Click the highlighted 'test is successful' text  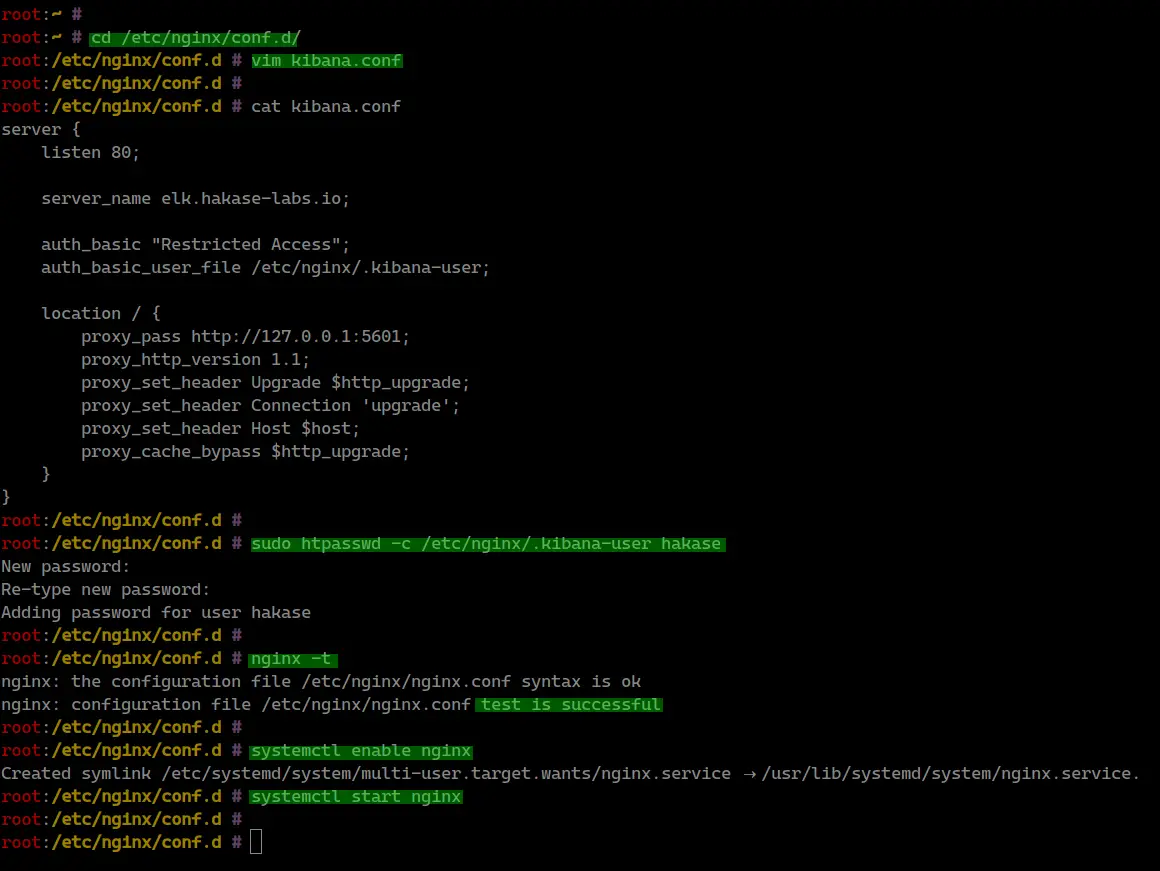(x=569, y=704)
